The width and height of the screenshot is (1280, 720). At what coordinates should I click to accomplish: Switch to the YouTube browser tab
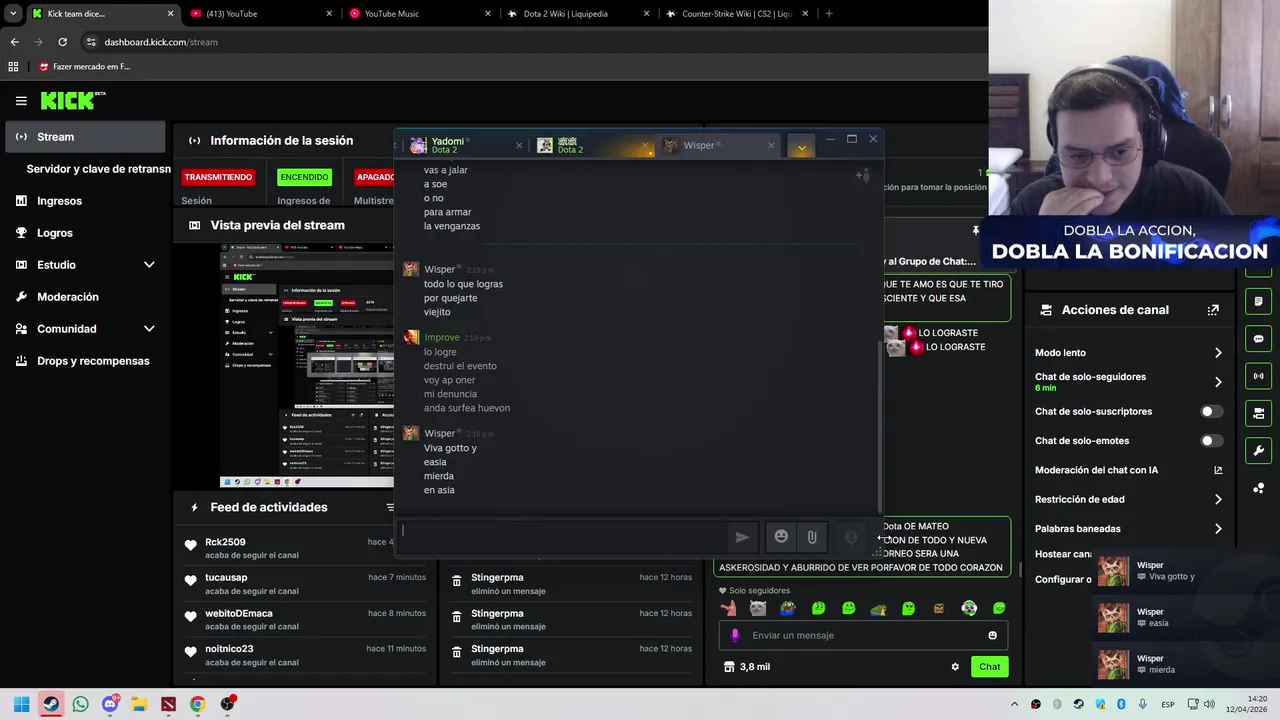pyautogui.click(x=260, y=14)
